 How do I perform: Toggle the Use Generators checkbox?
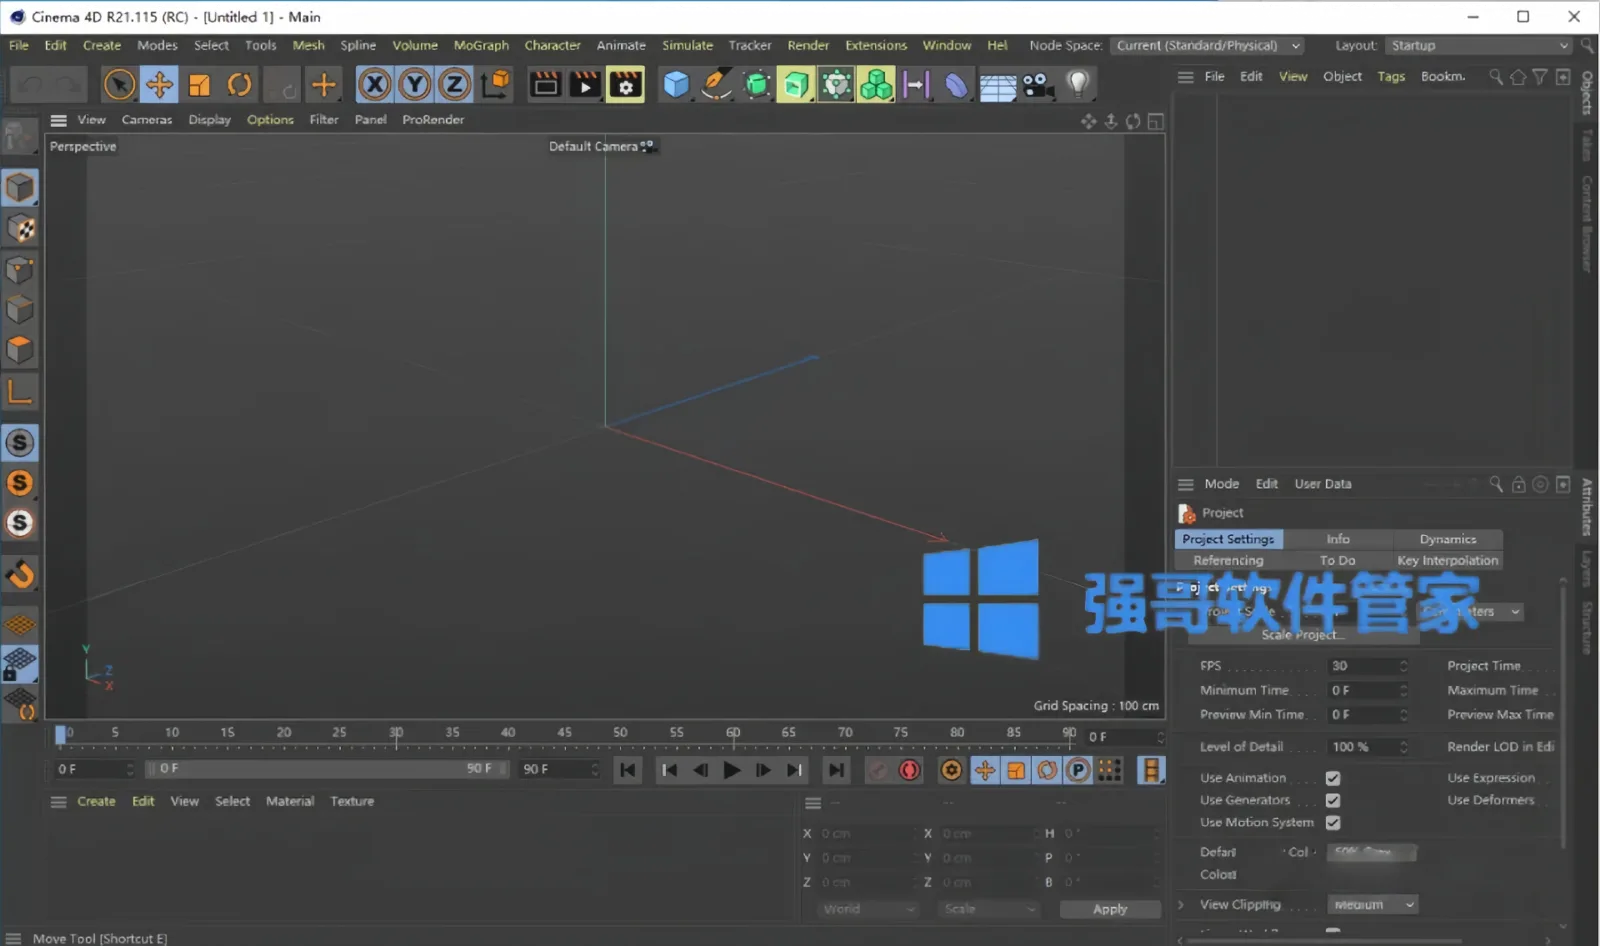(1333, 800)
